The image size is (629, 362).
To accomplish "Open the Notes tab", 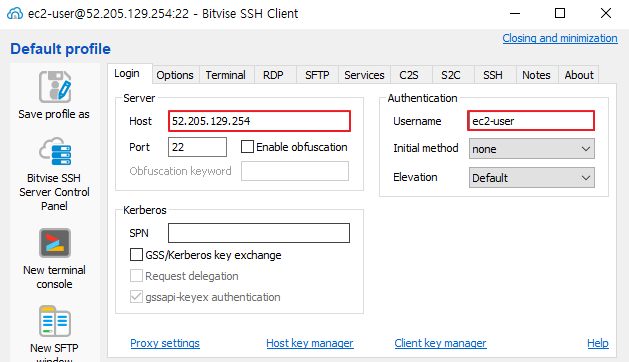I will tap(536, 75).
